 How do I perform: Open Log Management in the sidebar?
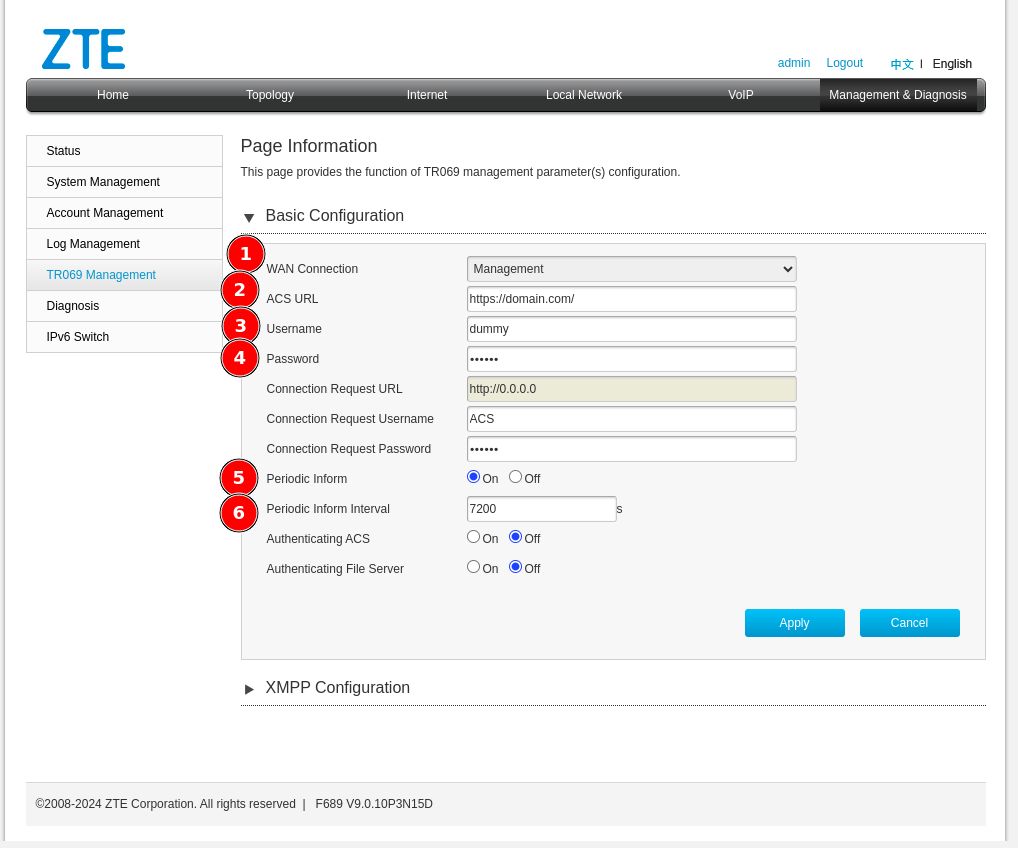click(93, 244)
